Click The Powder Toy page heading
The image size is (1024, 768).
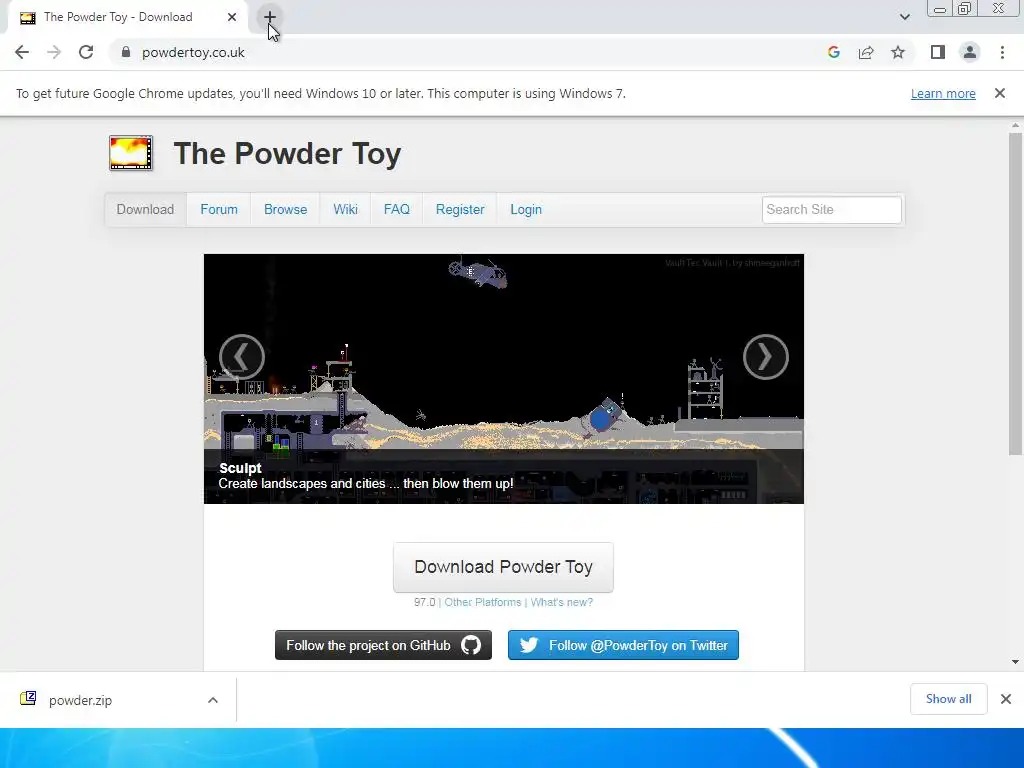click(x=287, y=154)
